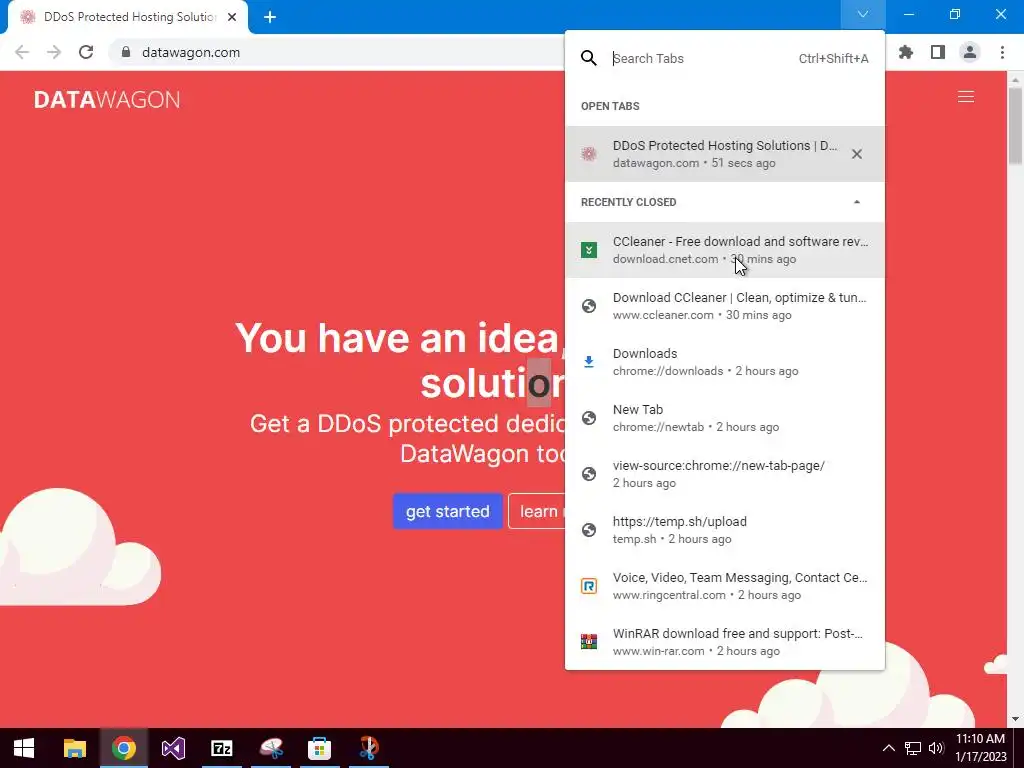Click the globe icon beside New Tab entry
Viewport: 1024px width, 768px height.
click(588, 418)
